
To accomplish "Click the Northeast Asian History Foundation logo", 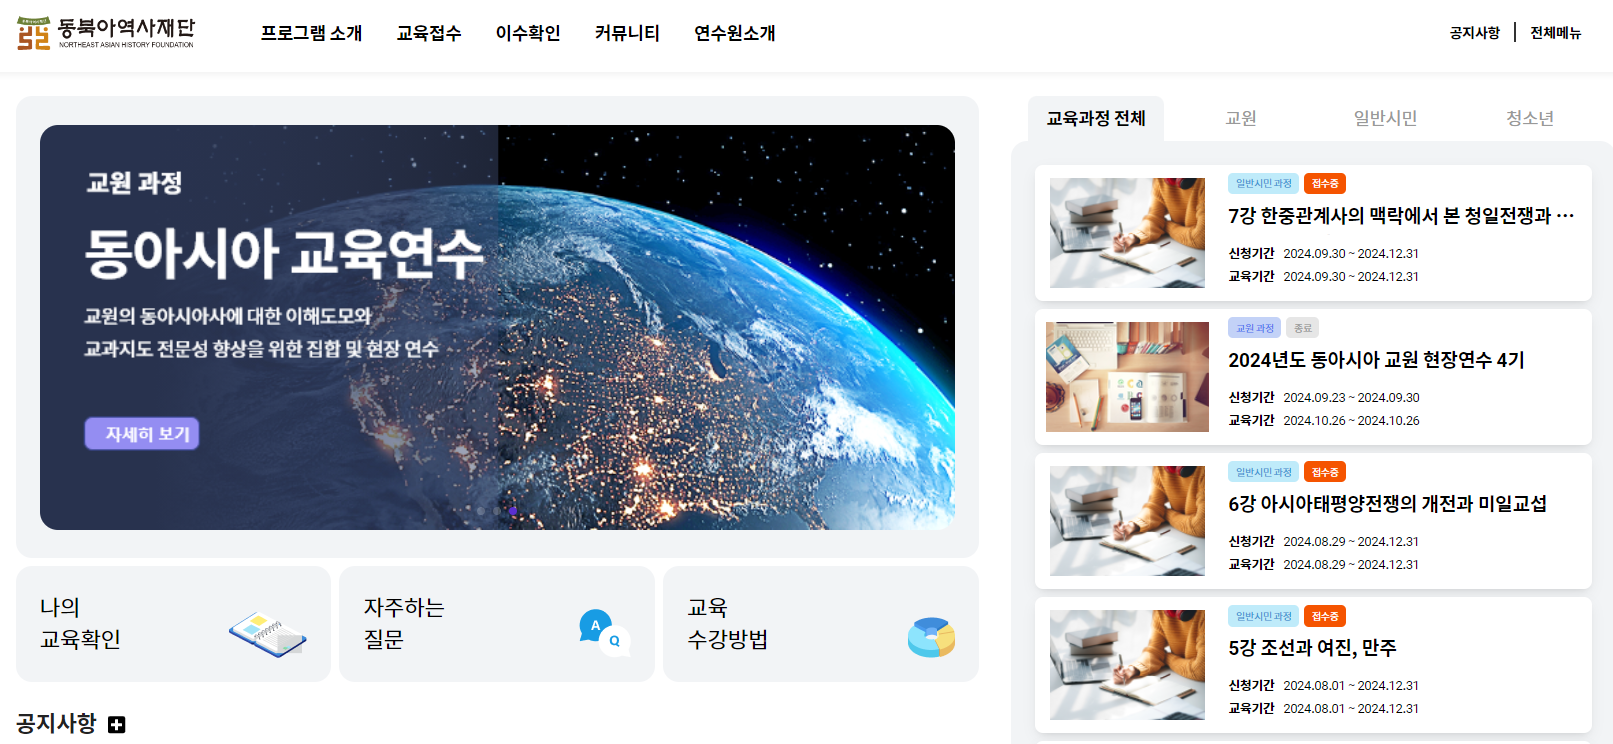I will click(x=106, y=33).
